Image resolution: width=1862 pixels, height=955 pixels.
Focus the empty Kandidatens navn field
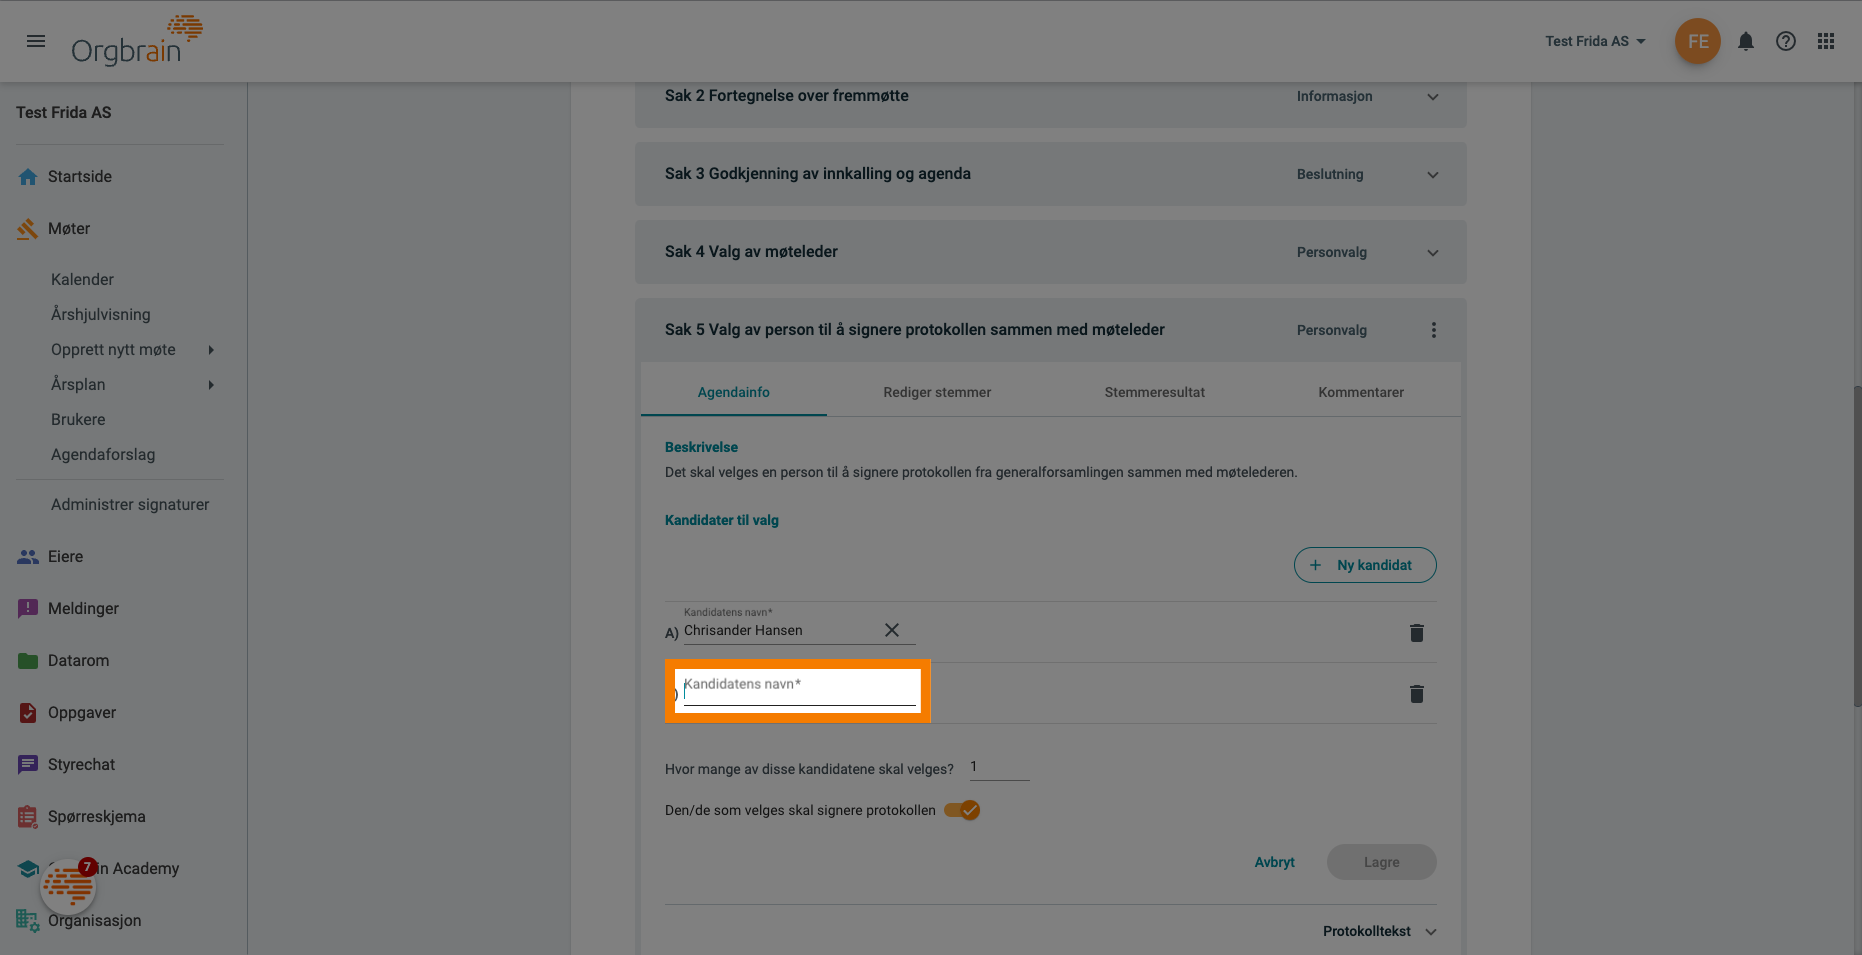(799, 690)
